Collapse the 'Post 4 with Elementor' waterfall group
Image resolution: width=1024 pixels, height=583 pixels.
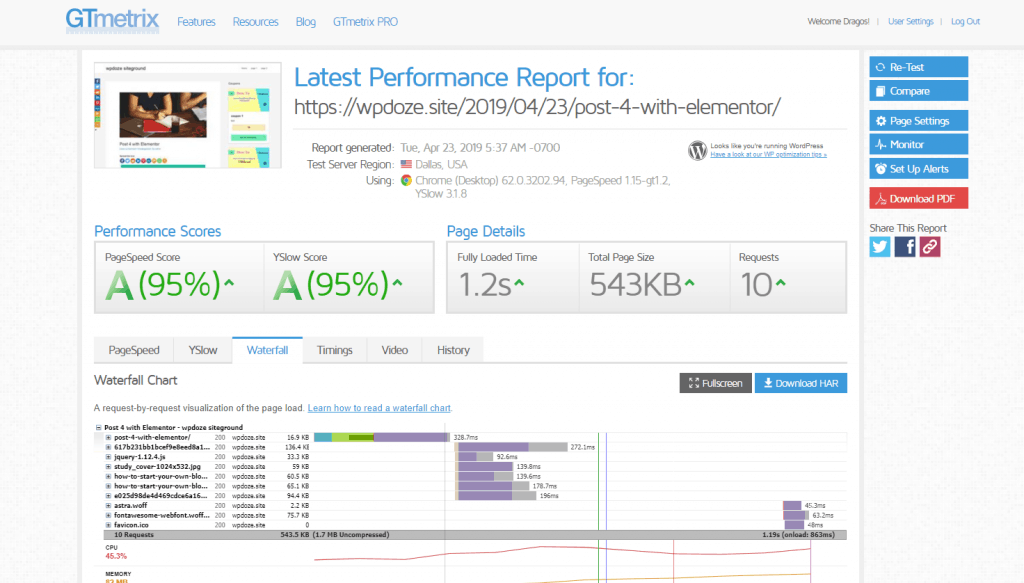99,428
